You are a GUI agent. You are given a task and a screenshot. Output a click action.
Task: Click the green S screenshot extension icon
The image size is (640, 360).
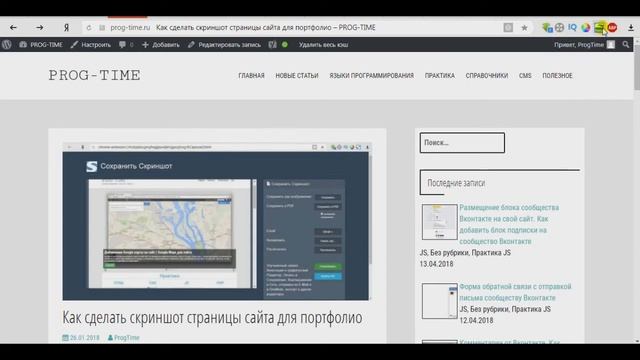[599, 28]
